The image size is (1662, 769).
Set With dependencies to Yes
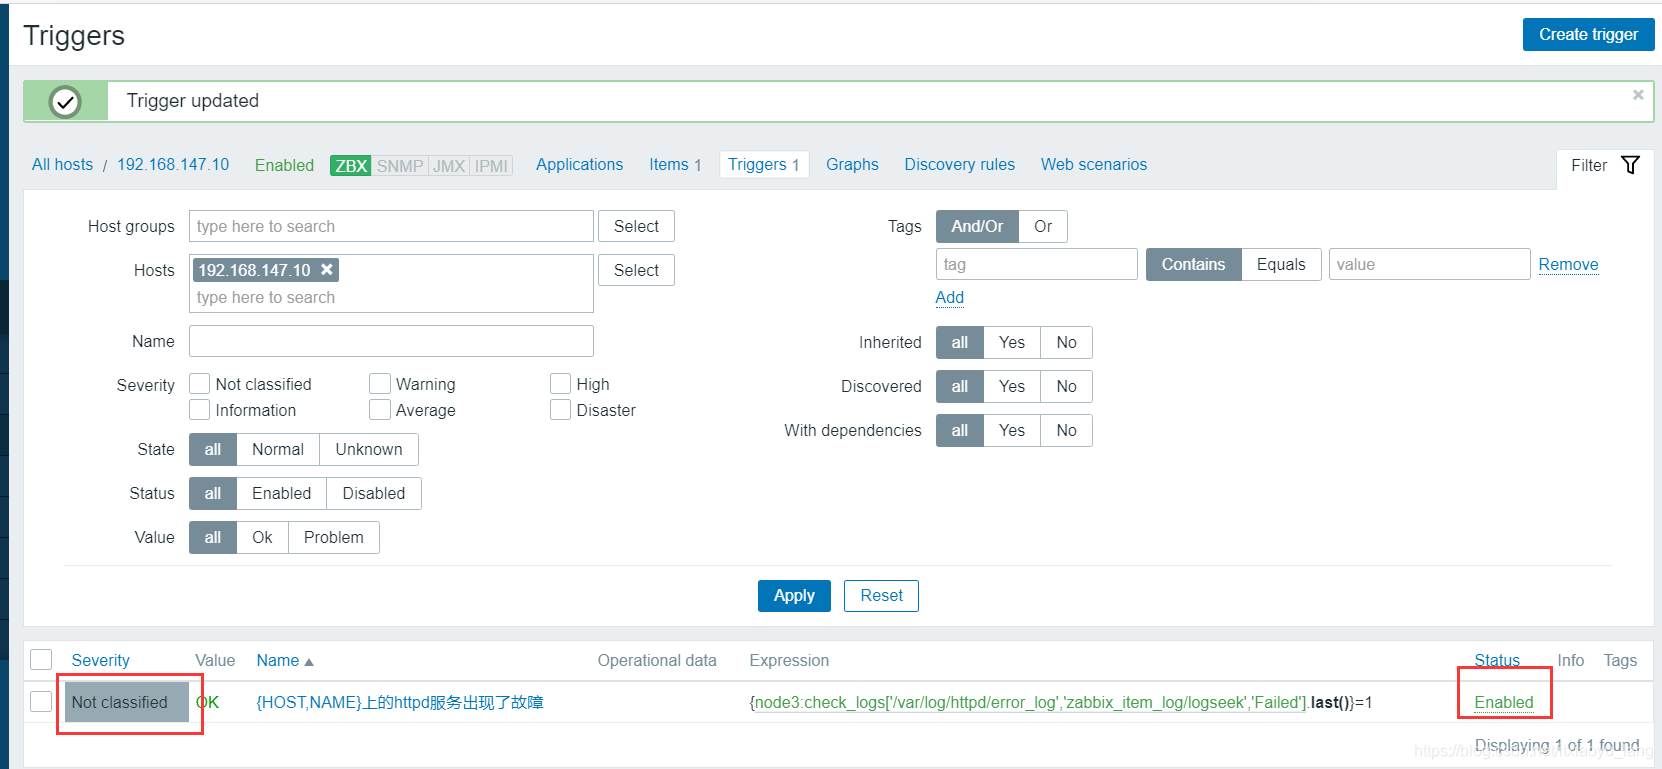pyautogui.click(x=1012, y=430)
